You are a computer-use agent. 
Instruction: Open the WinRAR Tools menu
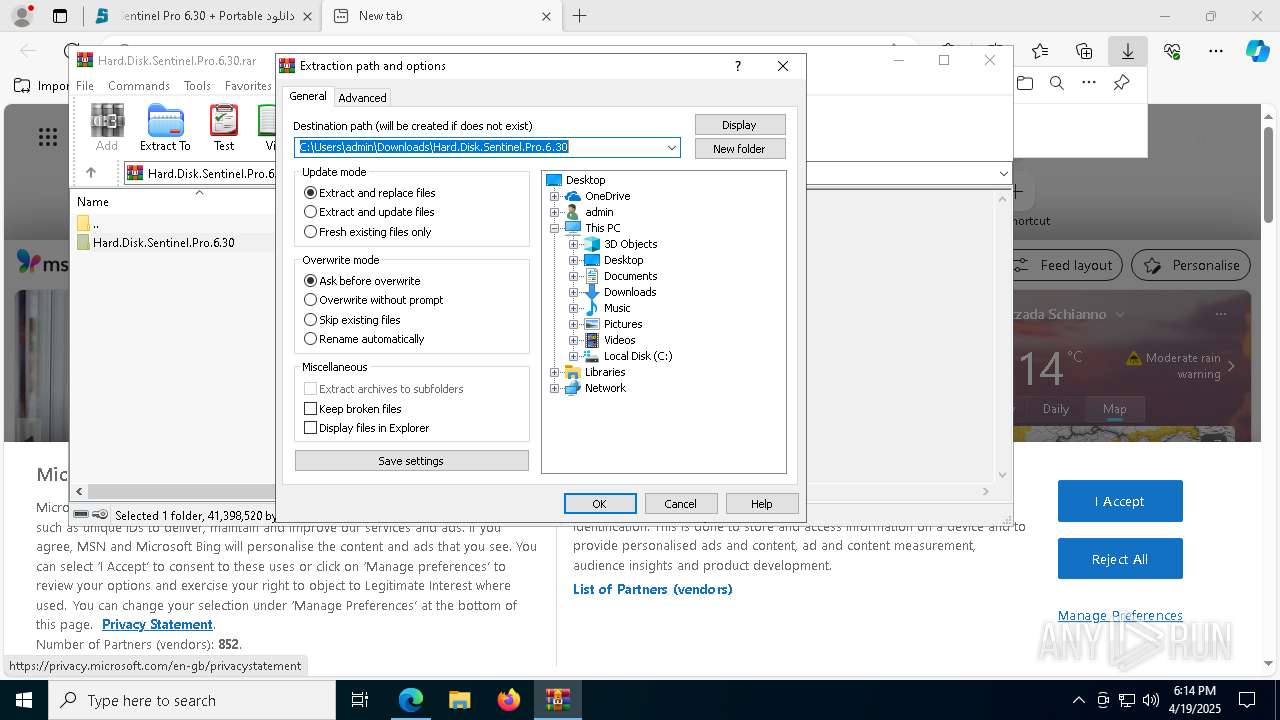(197, 86)
